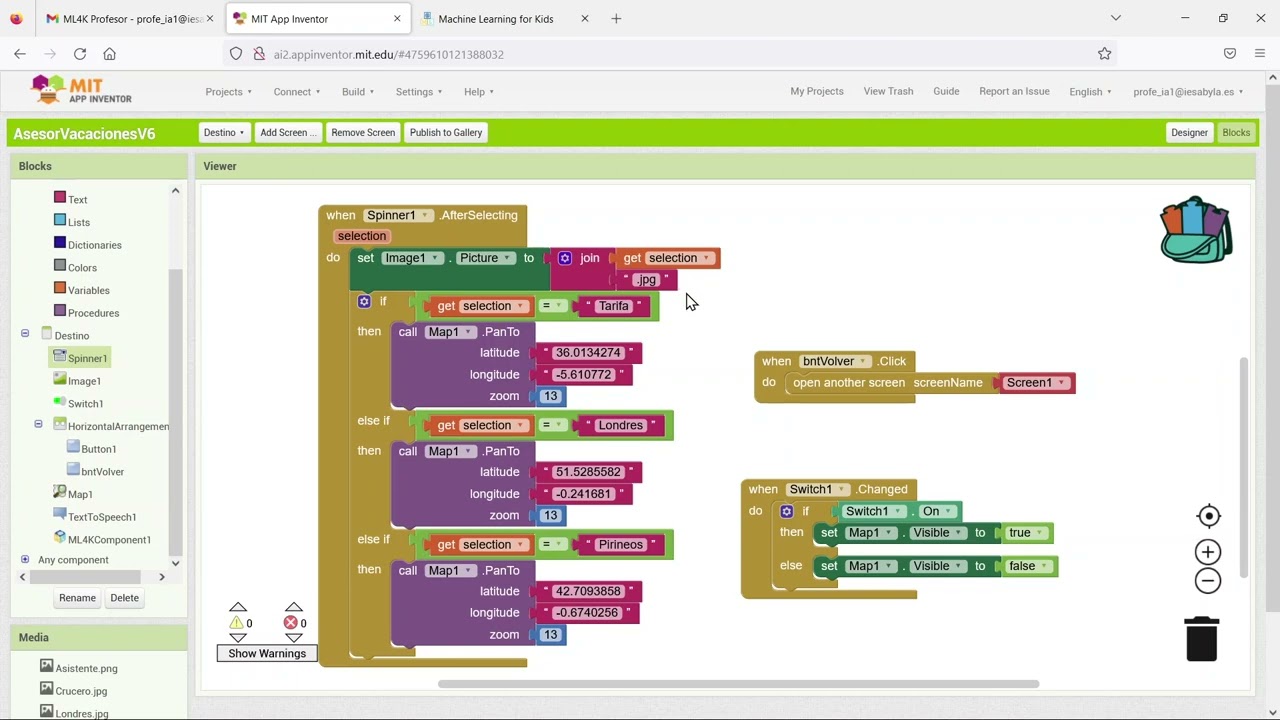Click mutator gear on Switch1 if block
The image size is (1280, 720).
tap(786, 511)
